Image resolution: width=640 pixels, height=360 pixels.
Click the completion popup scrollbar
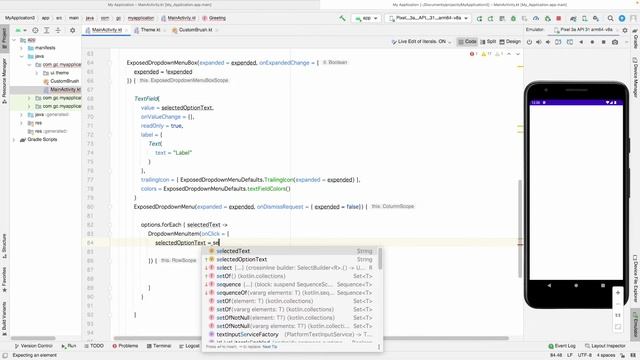(380, 259)
